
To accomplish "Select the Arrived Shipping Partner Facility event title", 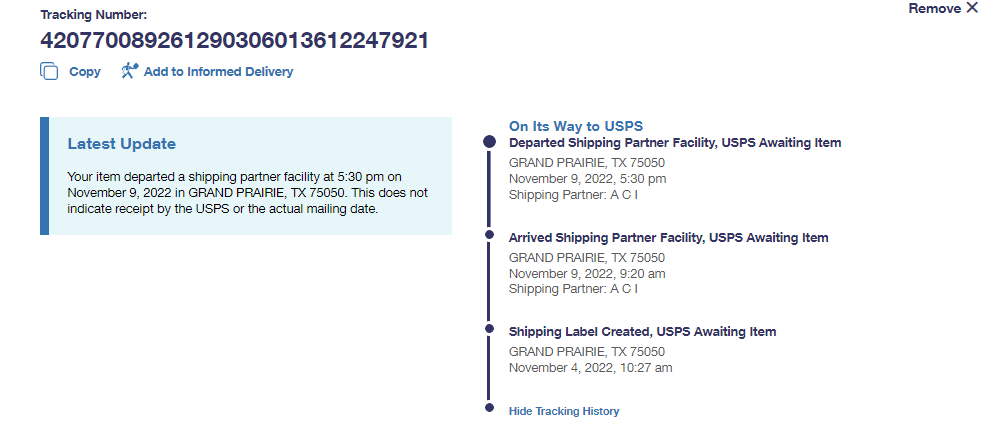I will point(668,238).
